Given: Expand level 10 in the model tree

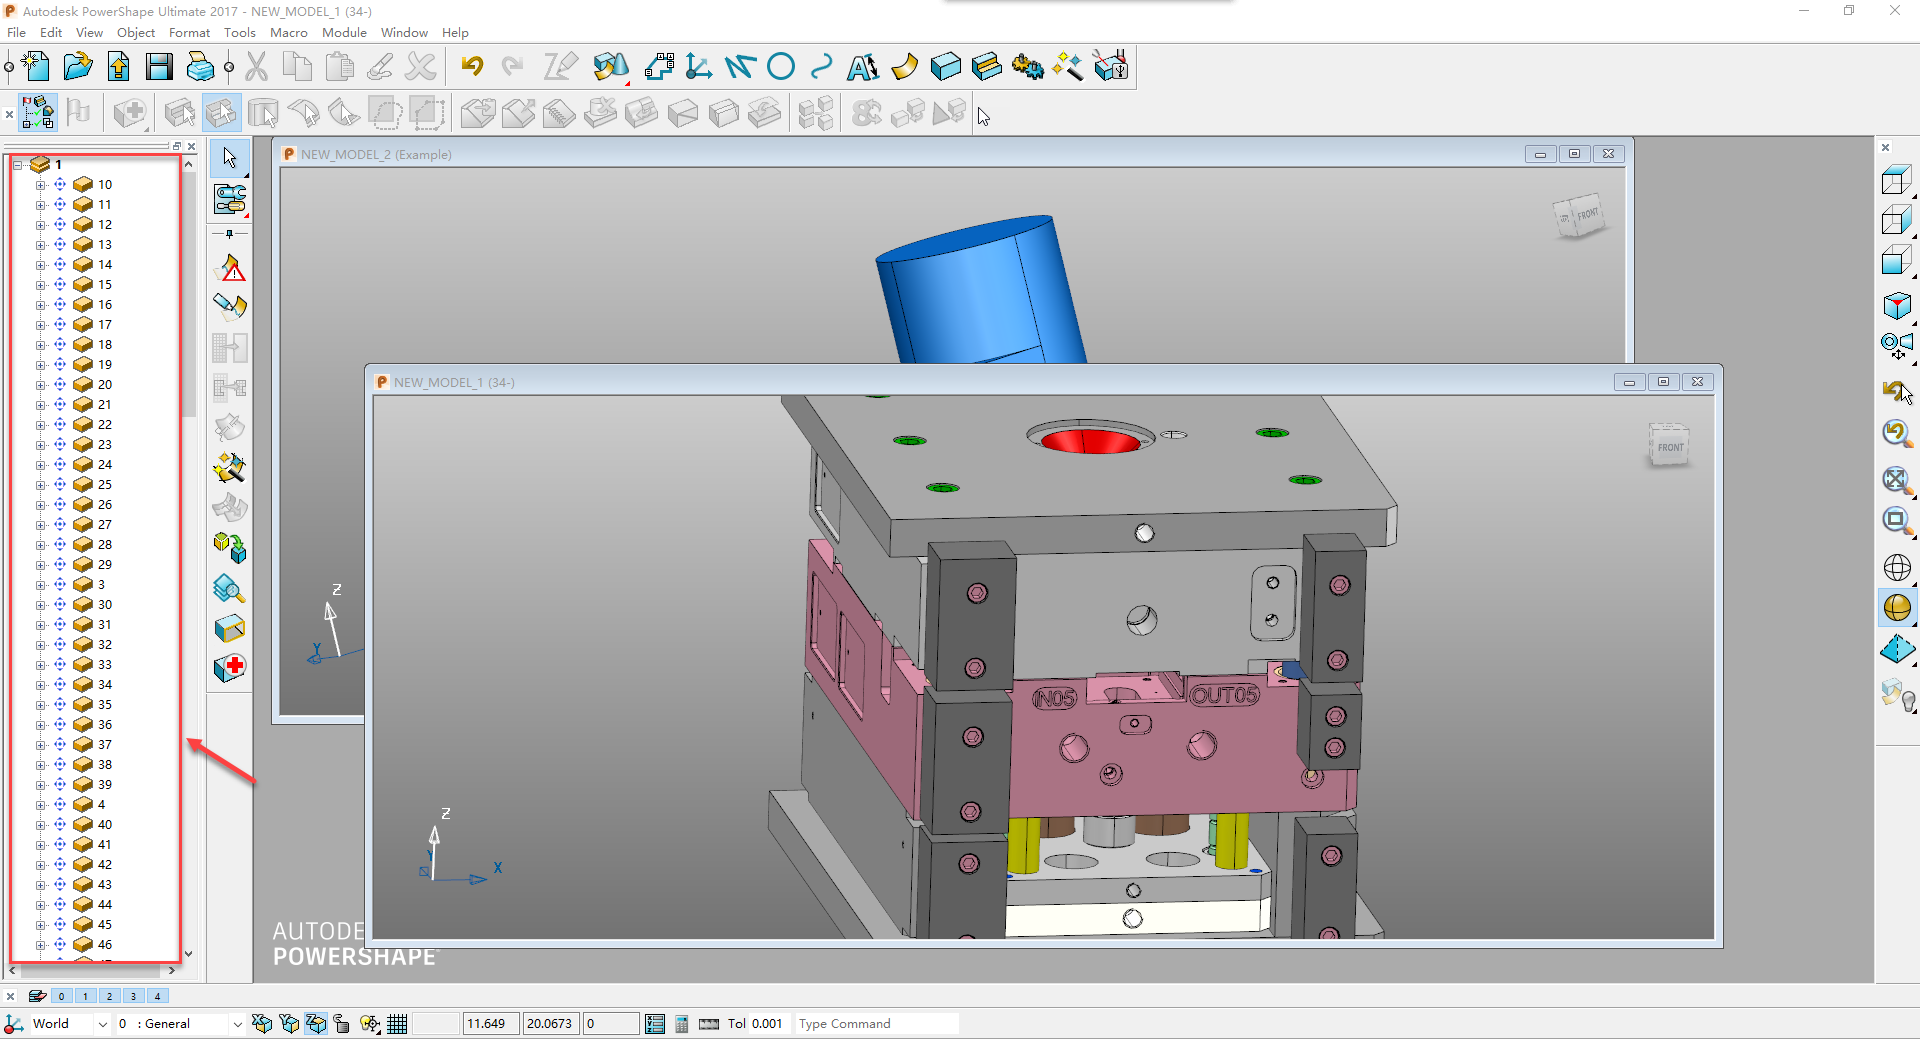Looking at the screenshot, I should [40, 184].
